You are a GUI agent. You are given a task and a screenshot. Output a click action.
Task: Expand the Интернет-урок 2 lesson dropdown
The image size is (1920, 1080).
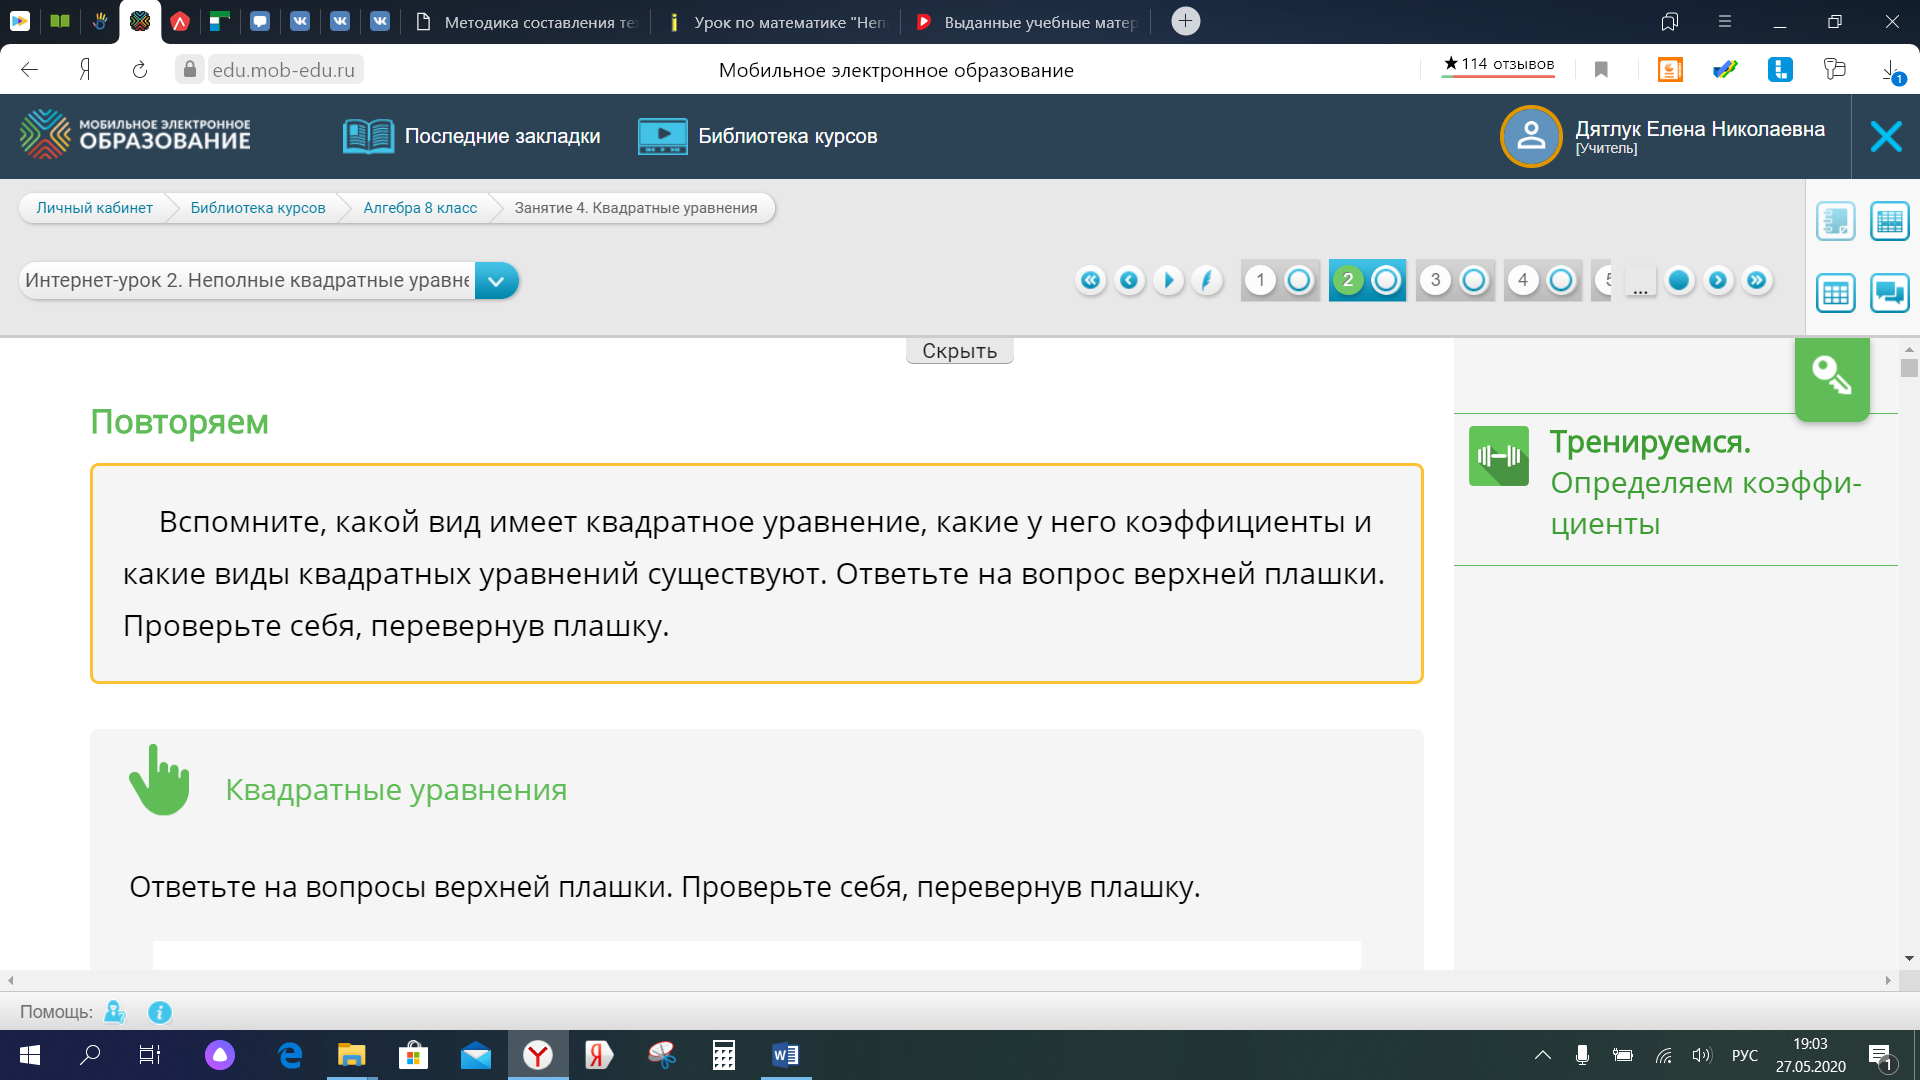point(496,281)
